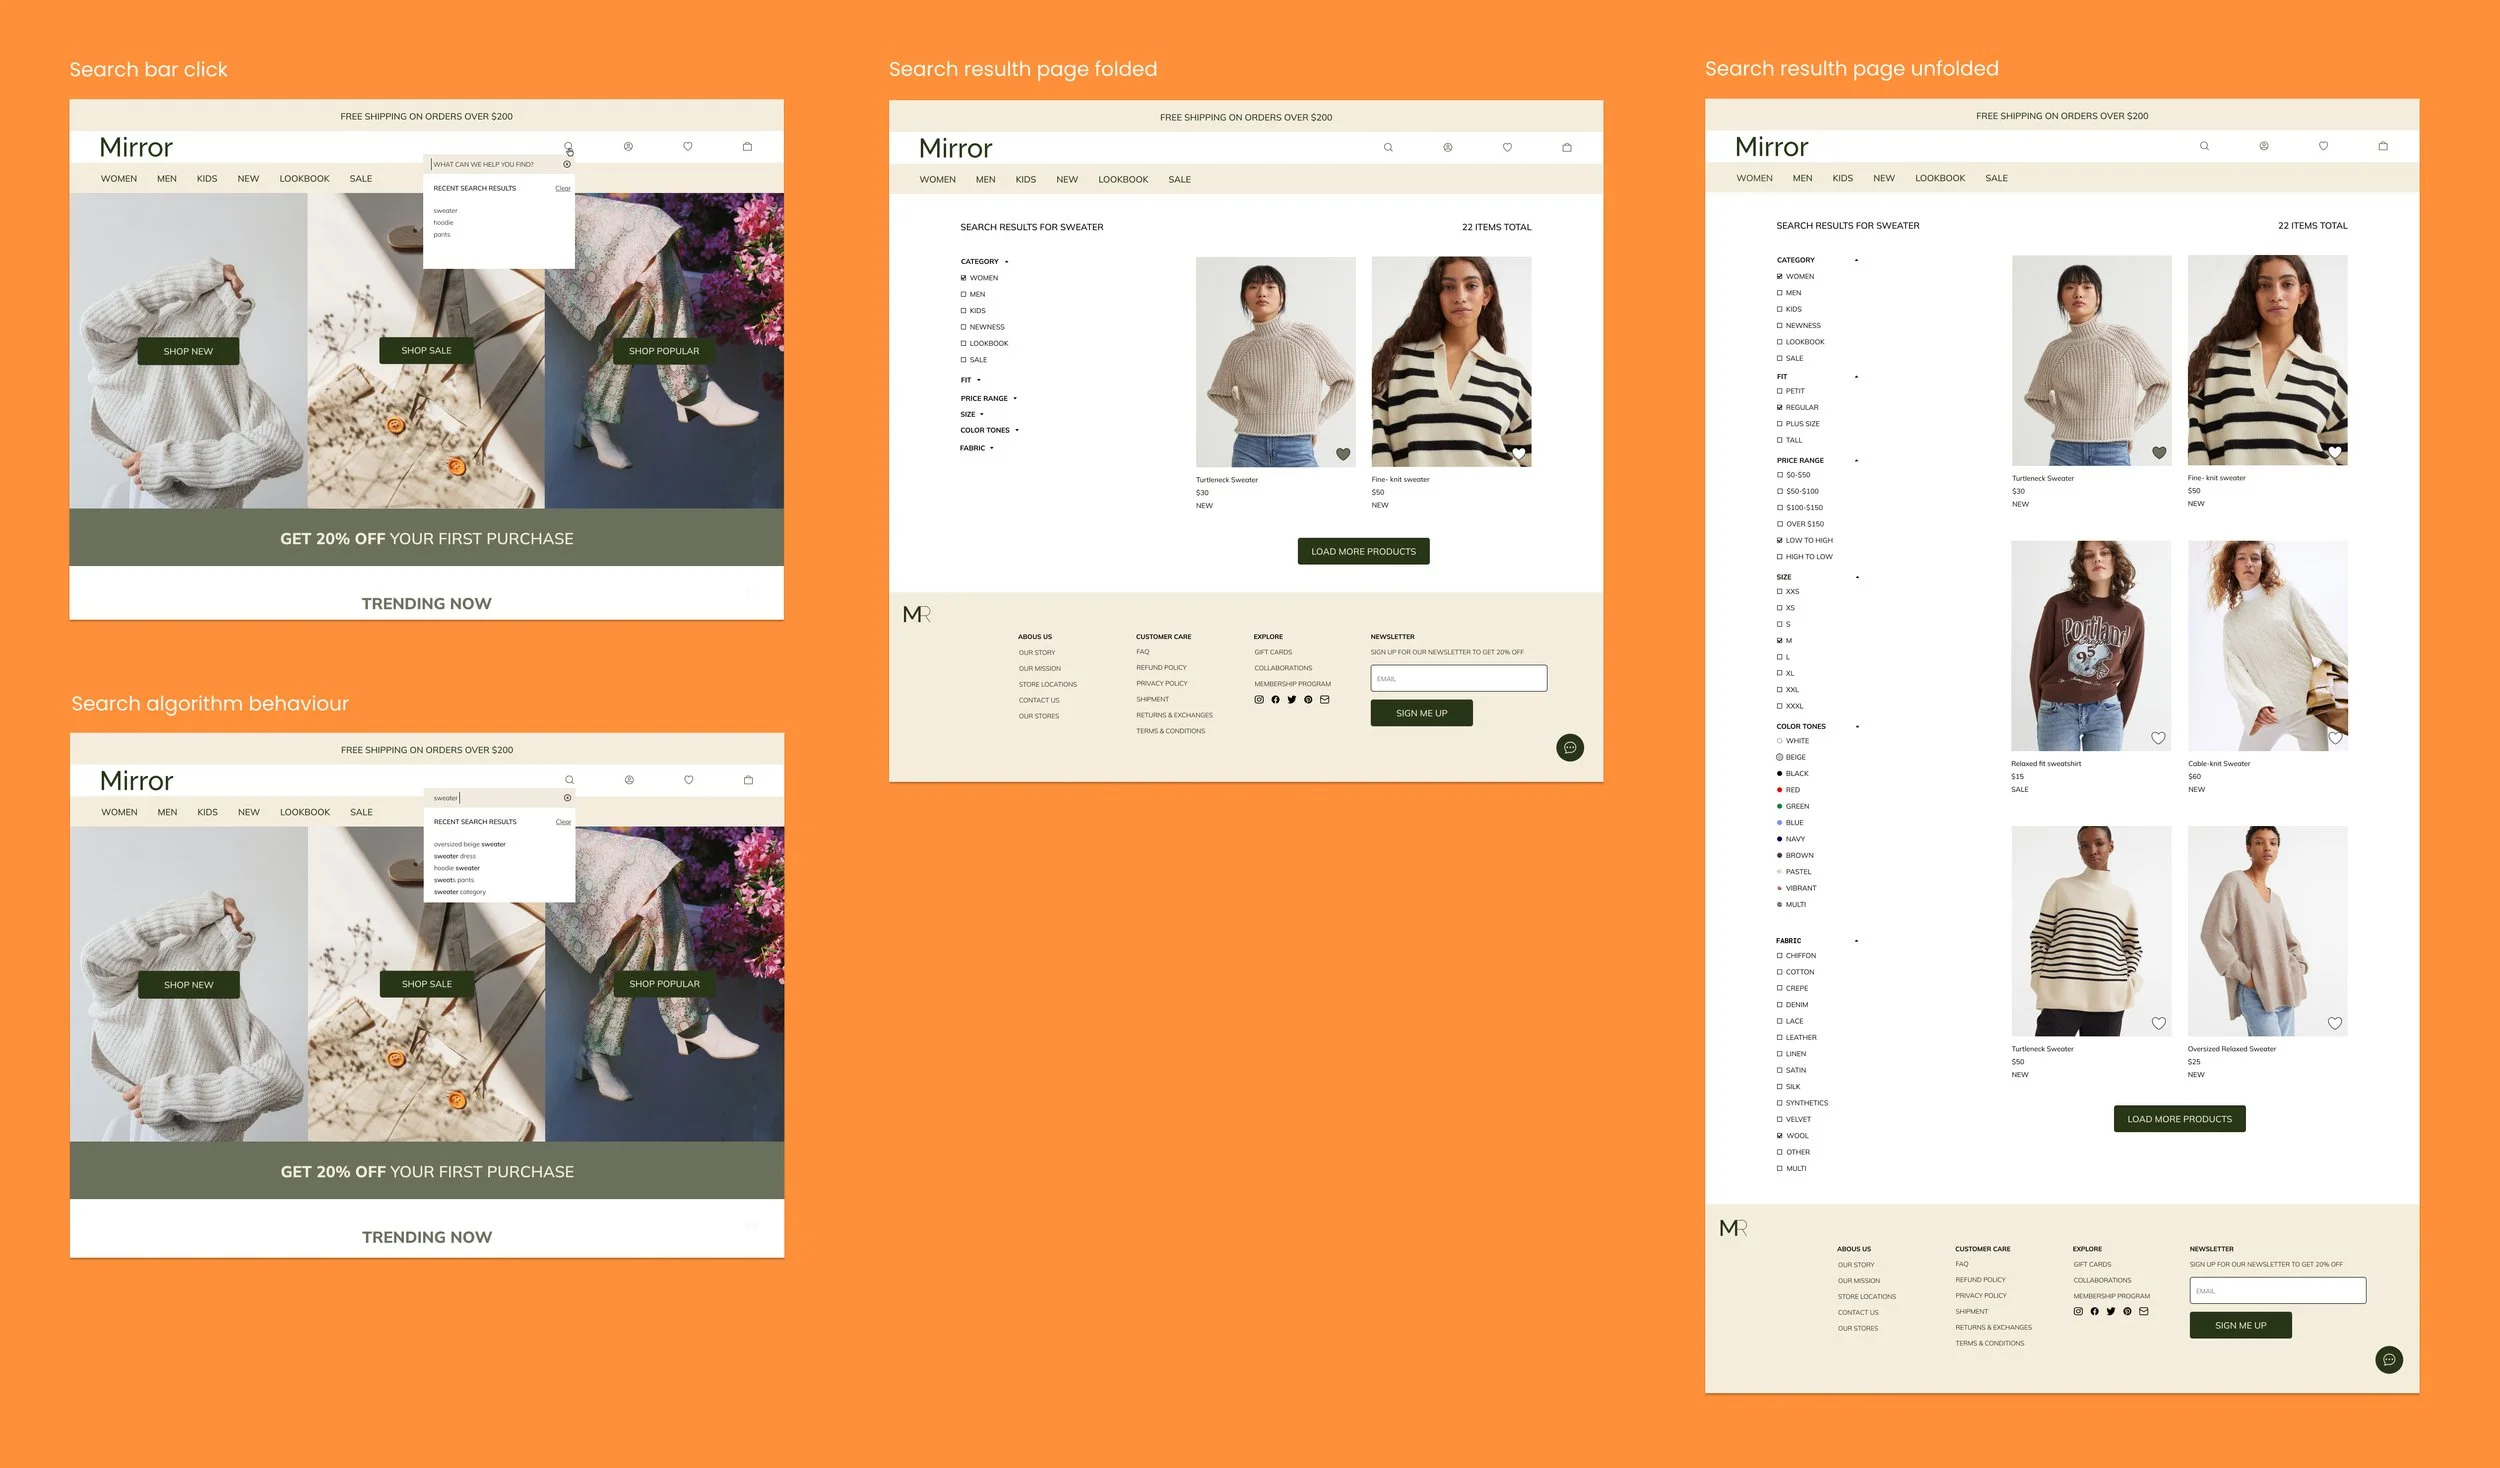Uncheck the REGULAR fit checkbox

(1780, 408)
